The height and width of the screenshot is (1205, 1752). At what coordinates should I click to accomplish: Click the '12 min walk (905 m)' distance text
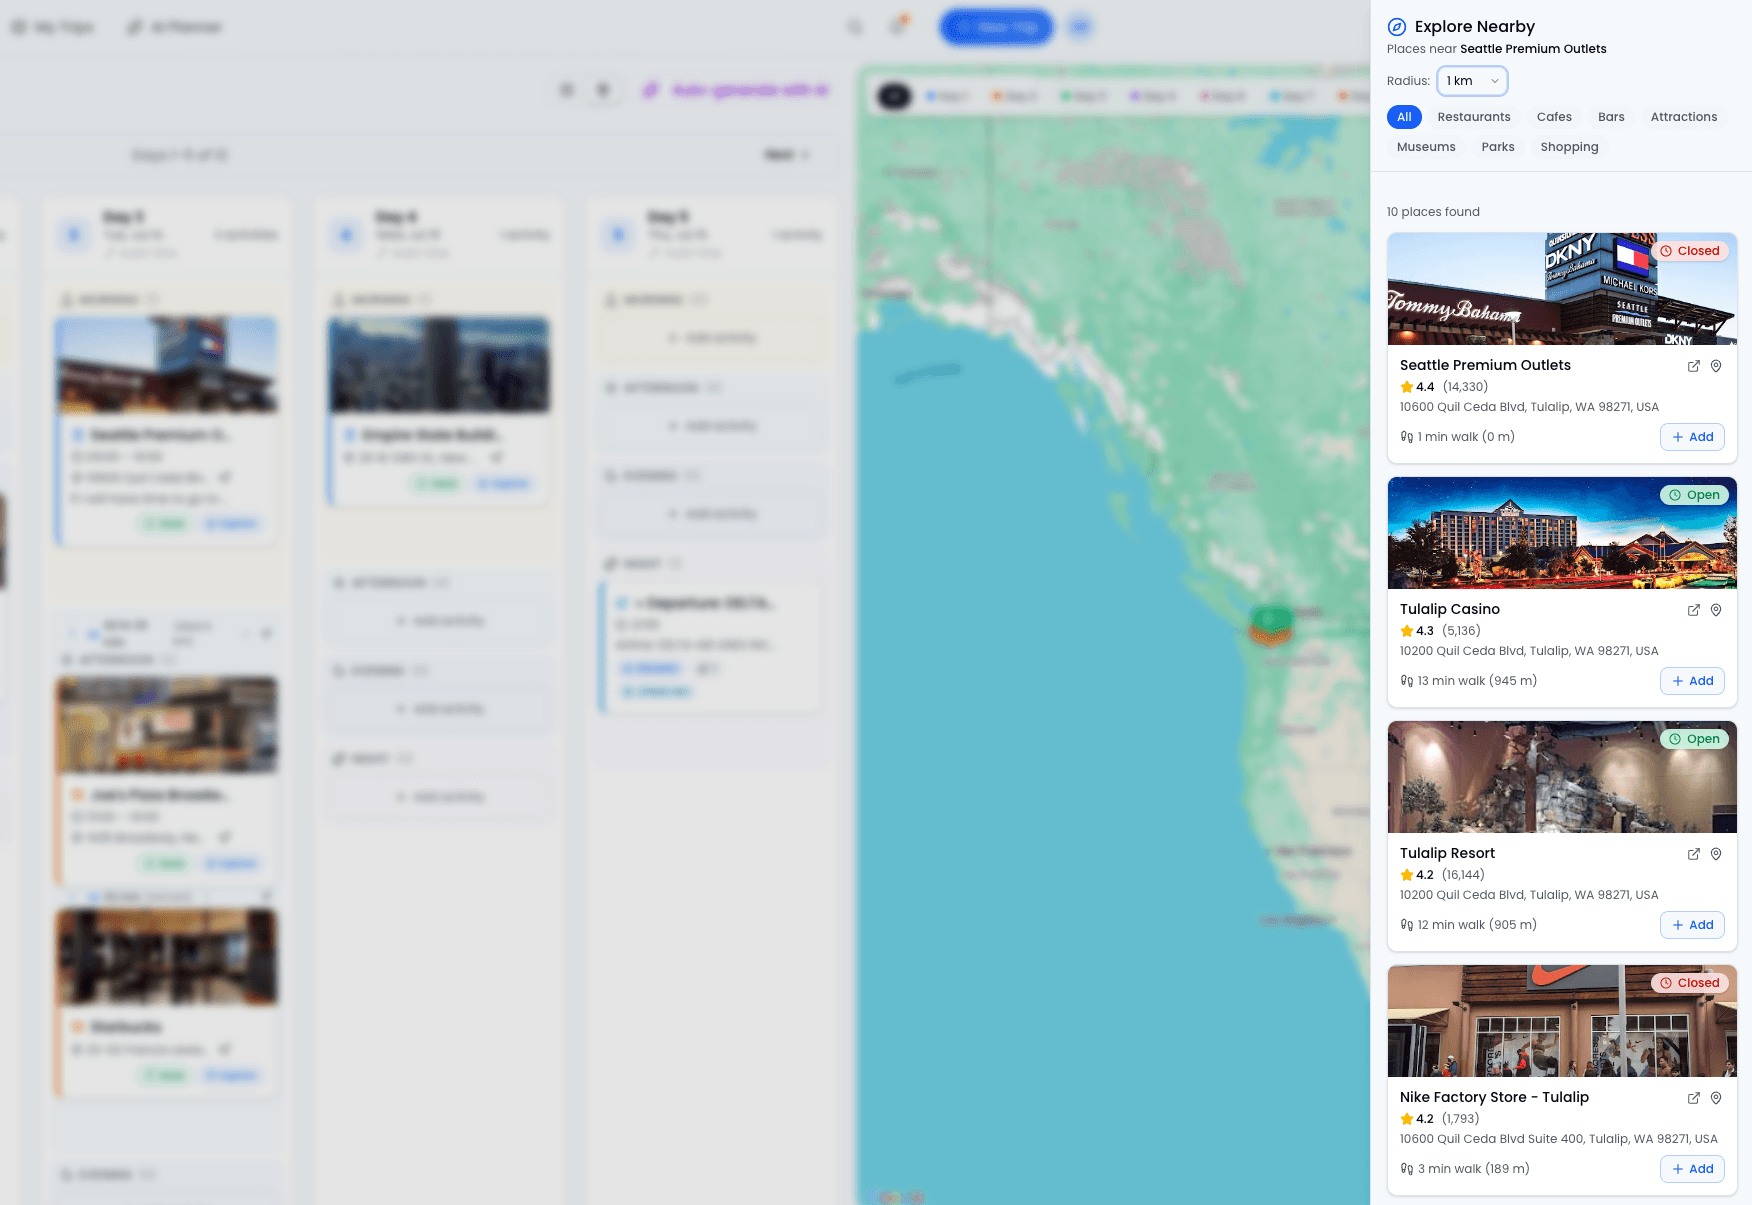(1477, 925)
